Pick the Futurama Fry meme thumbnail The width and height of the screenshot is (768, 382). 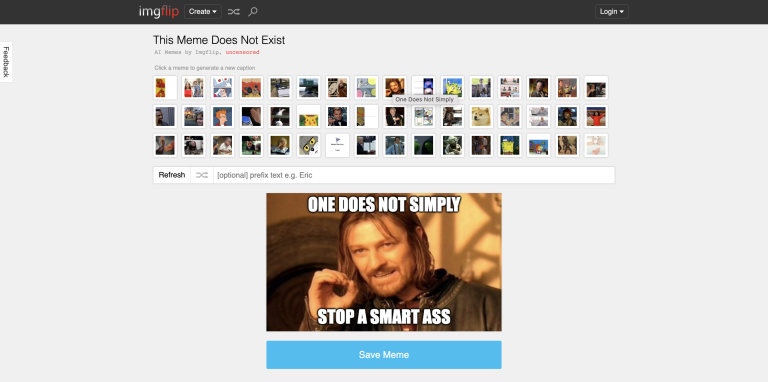(222, 117)
